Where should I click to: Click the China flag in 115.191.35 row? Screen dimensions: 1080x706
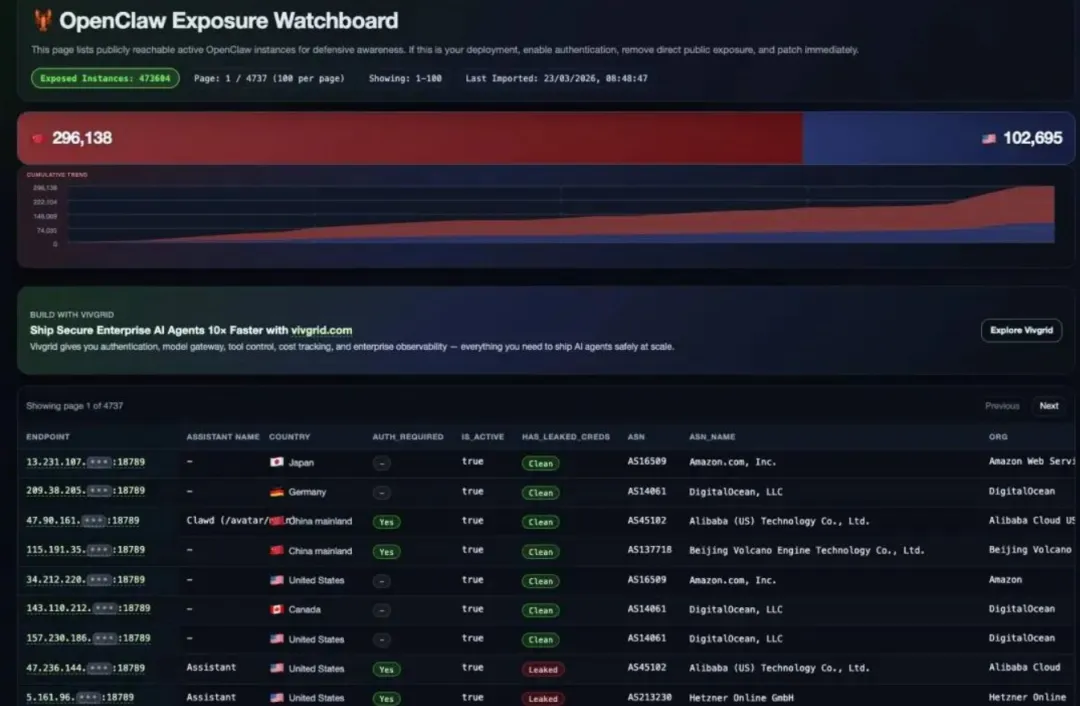276,550
